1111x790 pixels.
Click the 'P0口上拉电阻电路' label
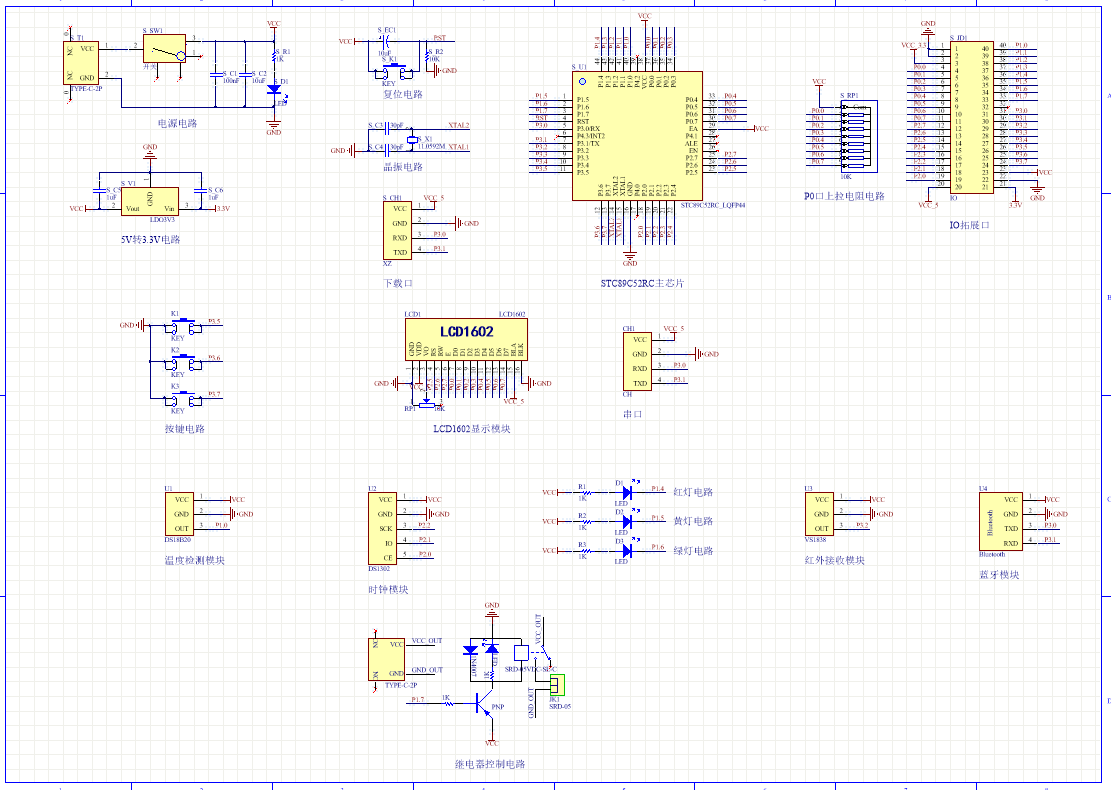pyautogui.click(x=844, y=196)
